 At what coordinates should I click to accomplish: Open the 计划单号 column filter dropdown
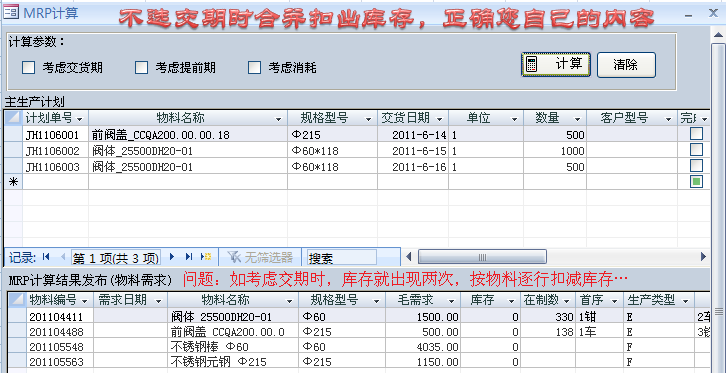coord(80,119)
